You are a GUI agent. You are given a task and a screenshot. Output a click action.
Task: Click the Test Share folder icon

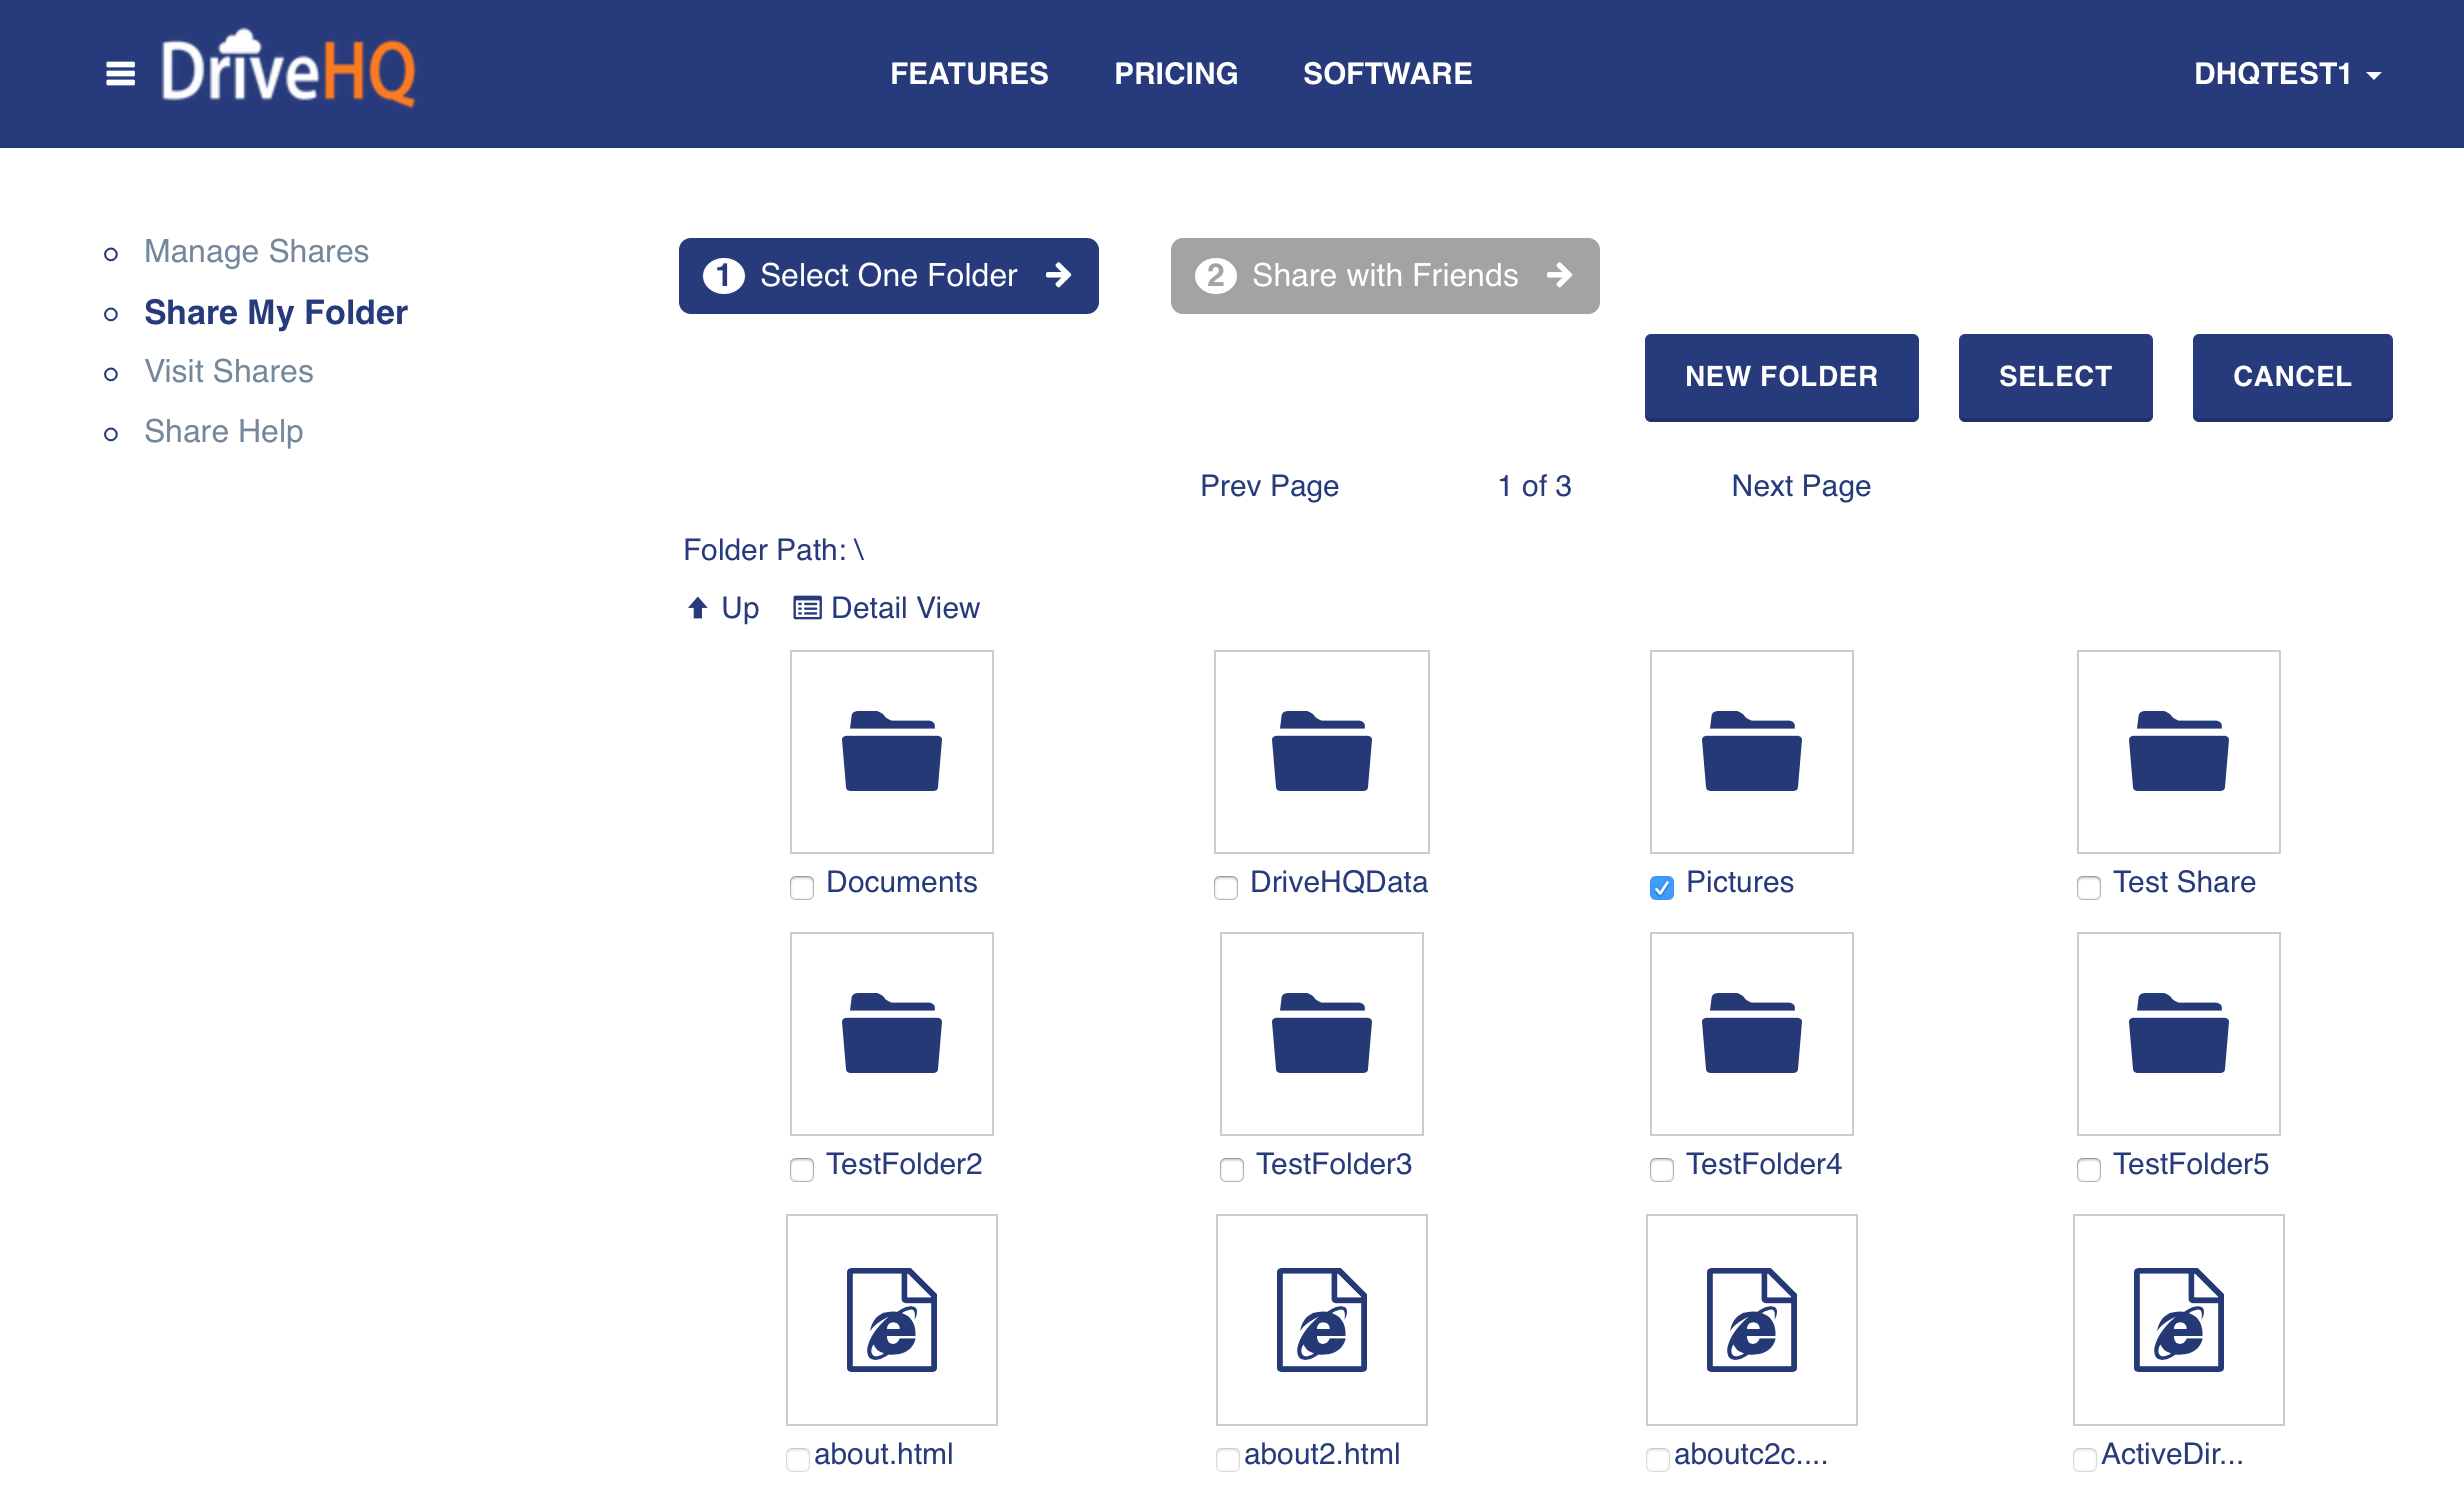[x=2178, y=751]
